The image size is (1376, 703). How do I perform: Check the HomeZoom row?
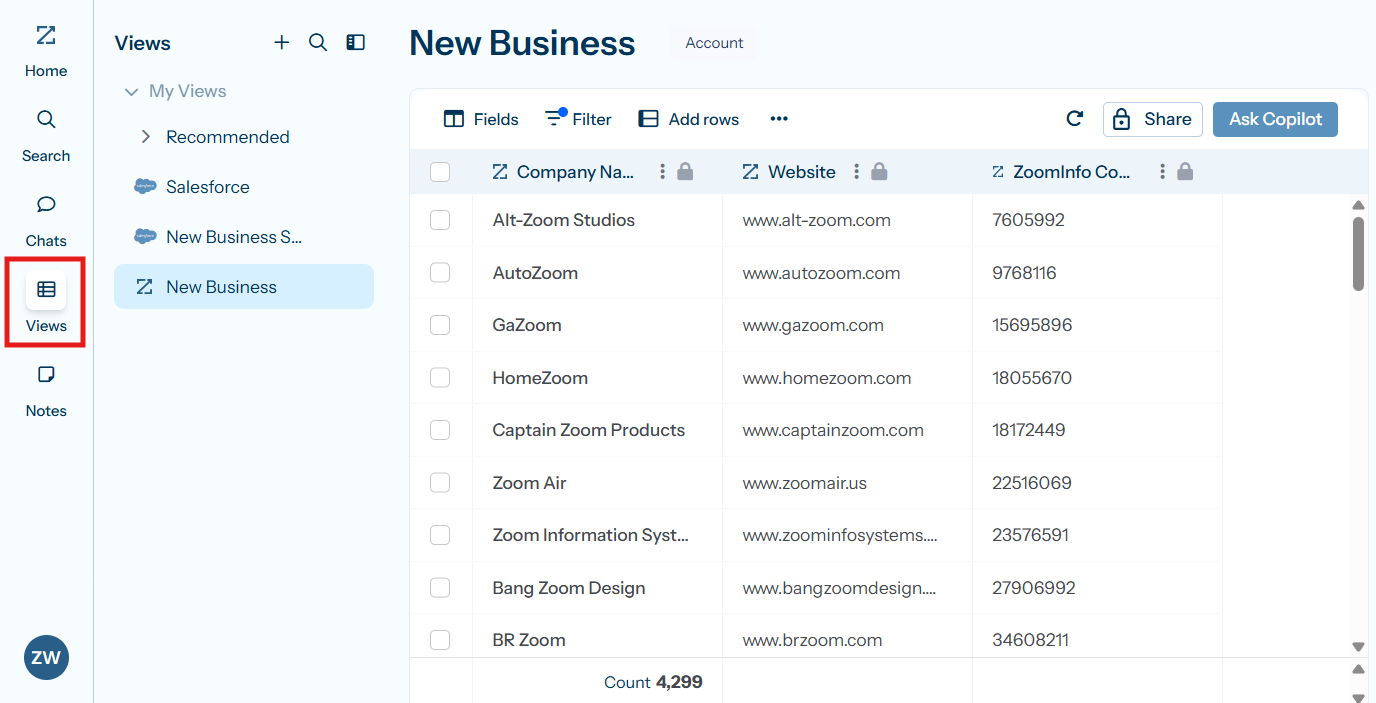[x=440, y=378]
